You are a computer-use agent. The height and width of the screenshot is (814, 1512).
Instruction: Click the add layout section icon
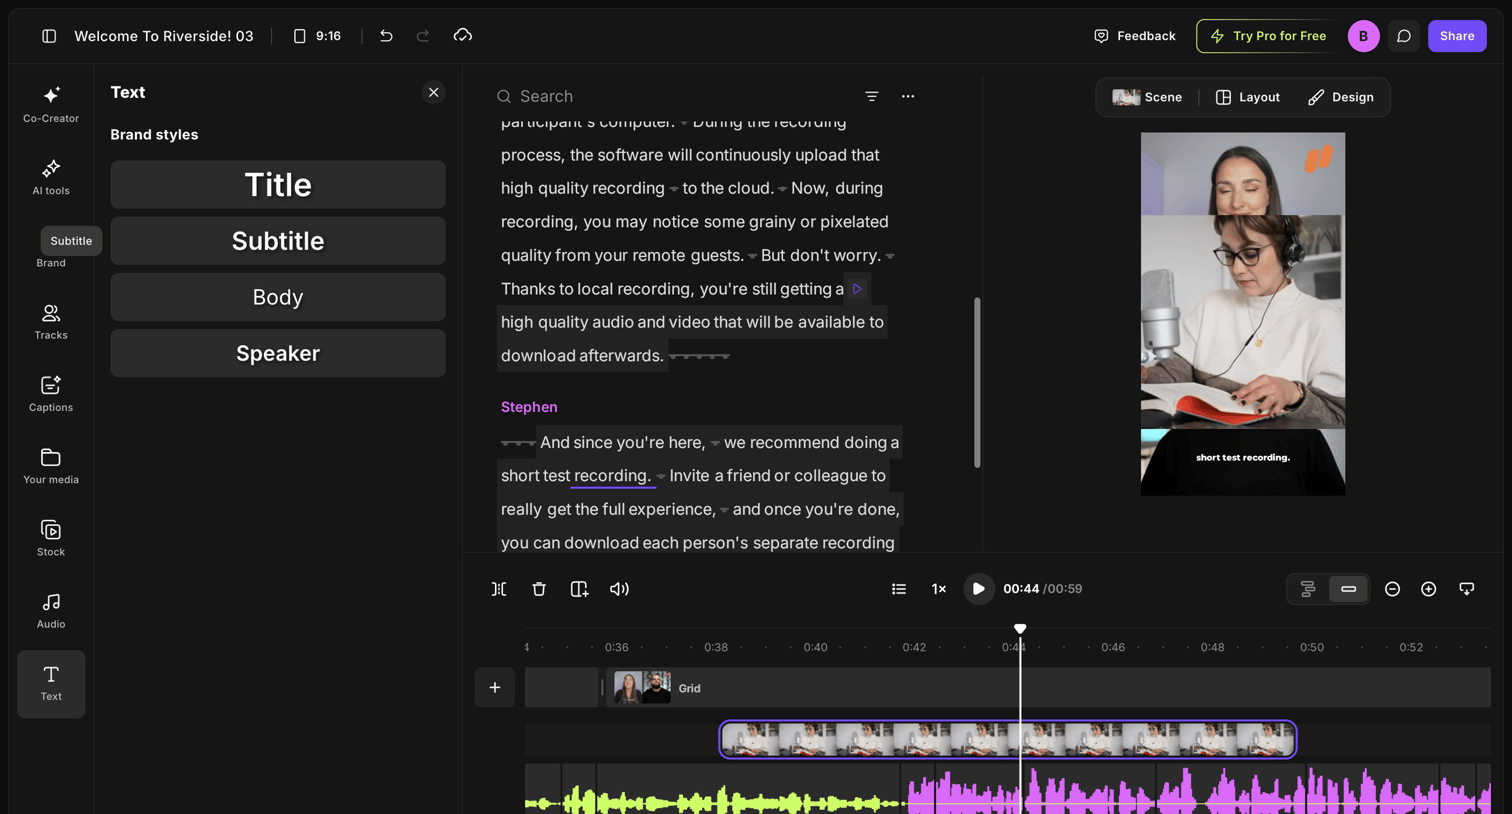579,589
